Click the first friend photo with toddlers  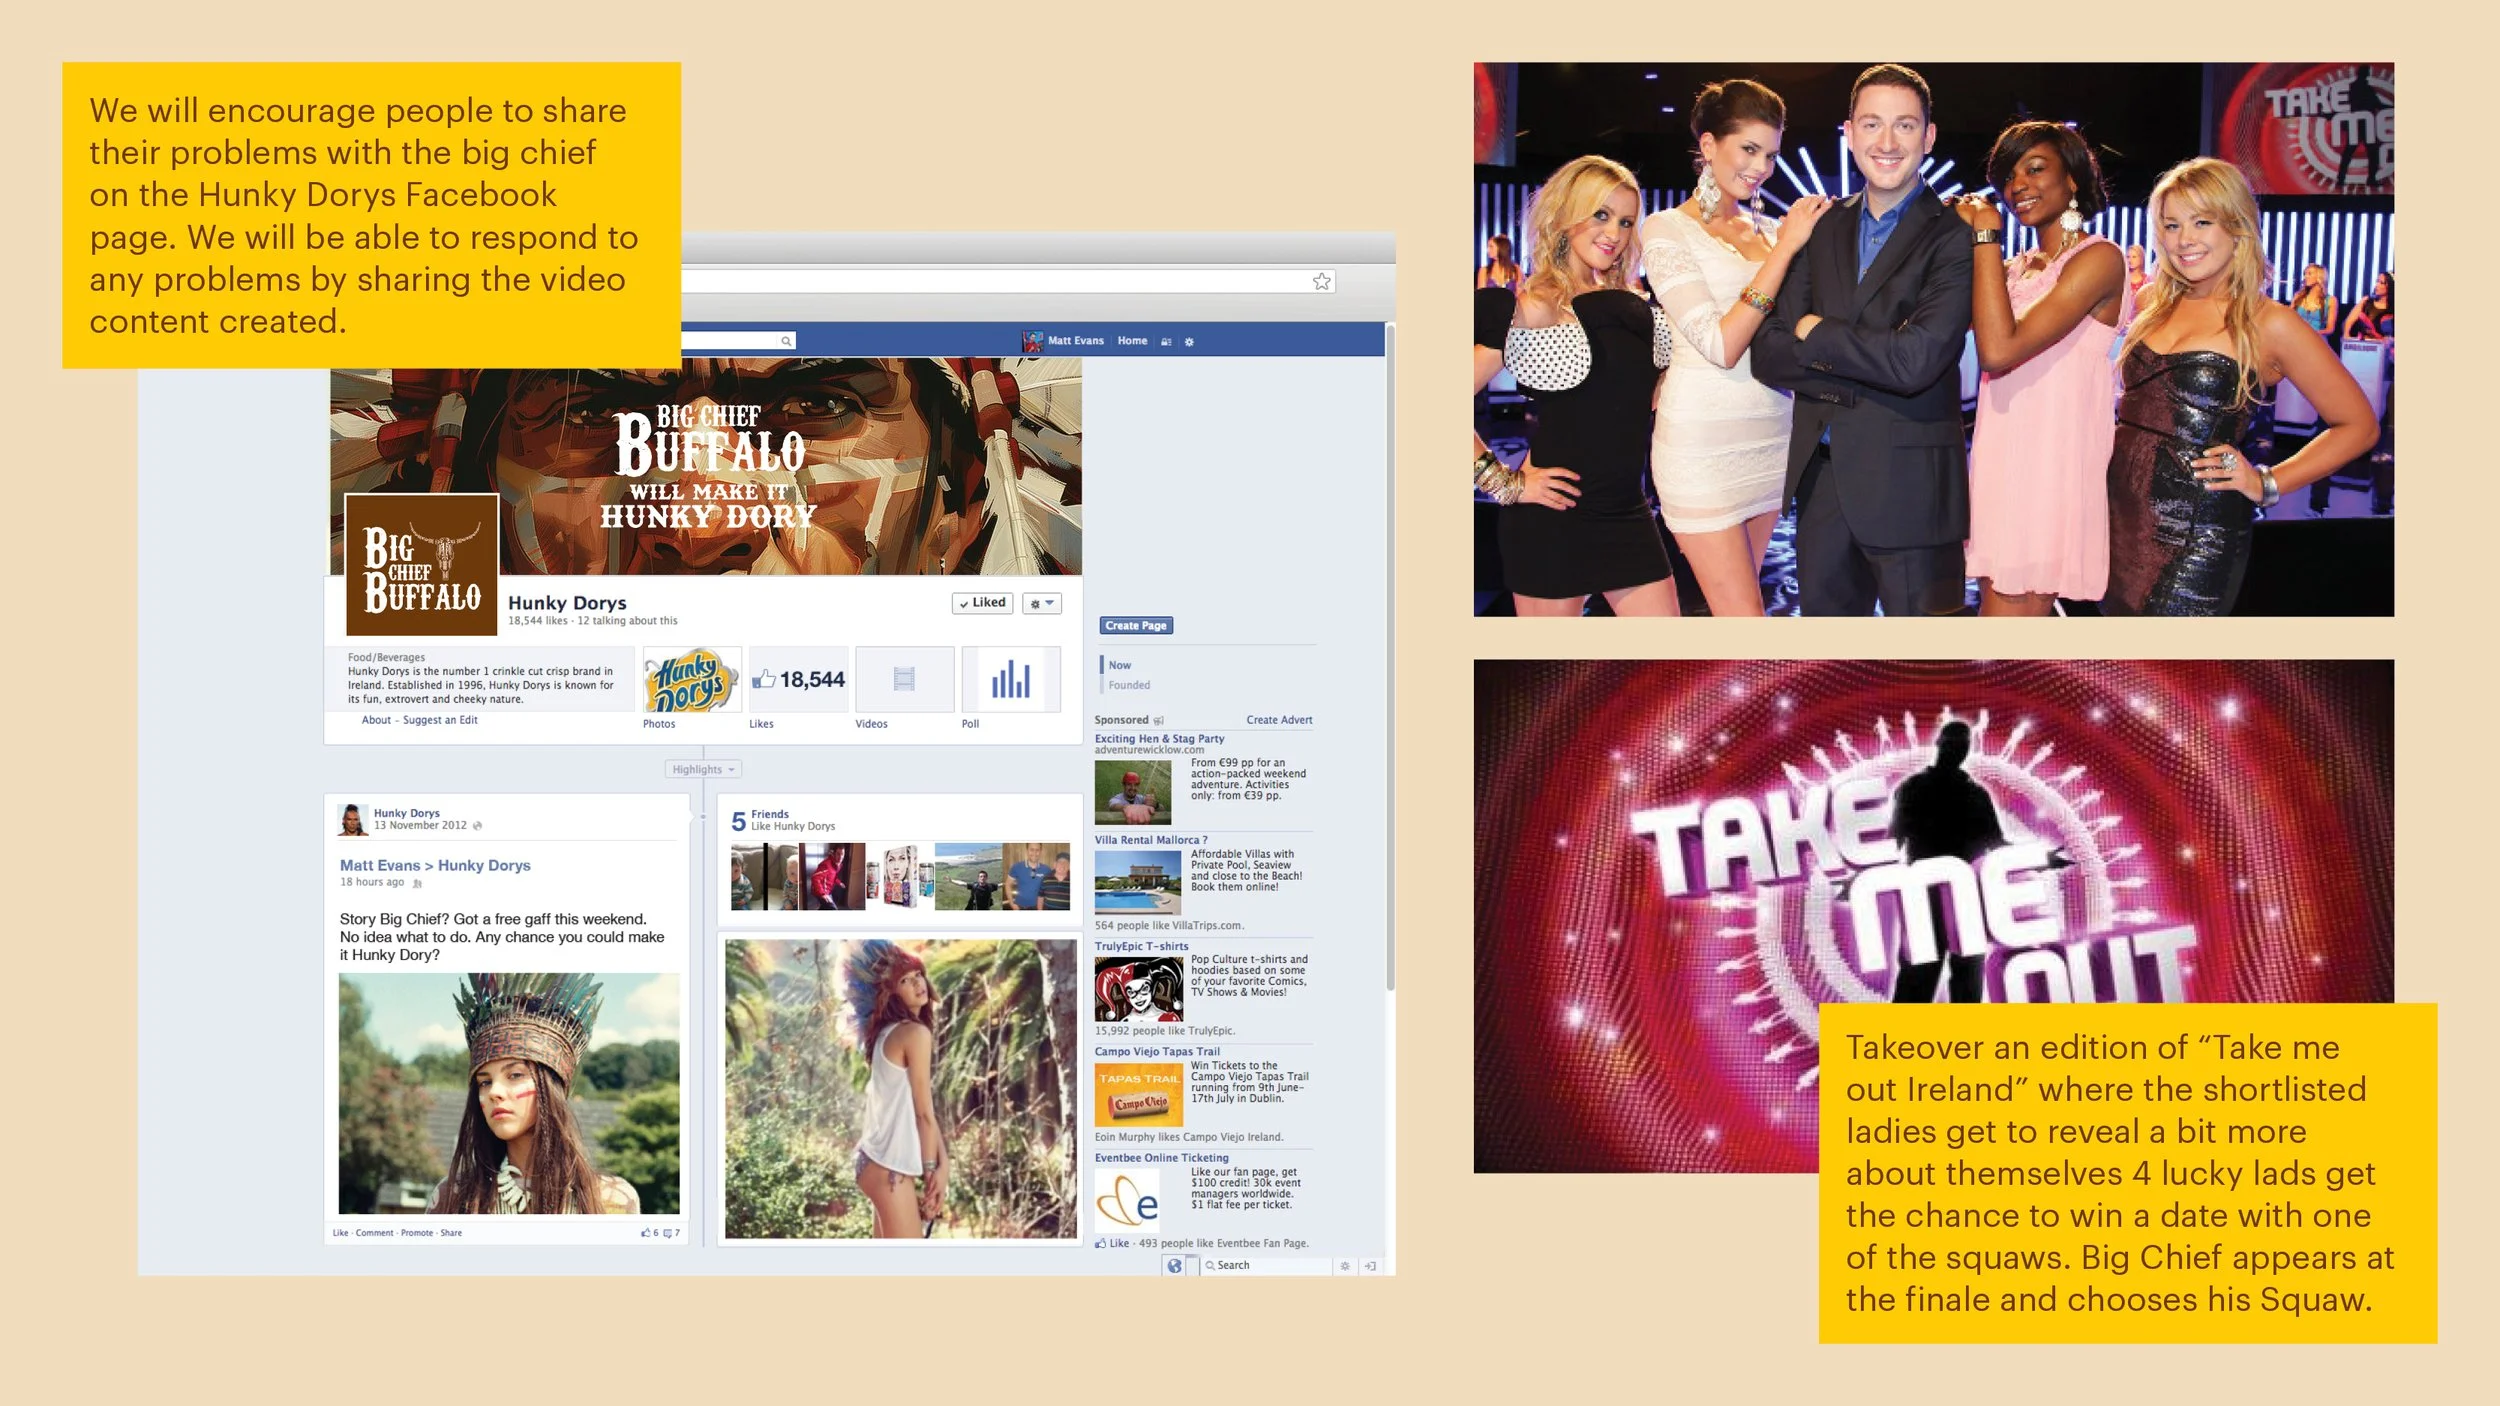(764, 877)
